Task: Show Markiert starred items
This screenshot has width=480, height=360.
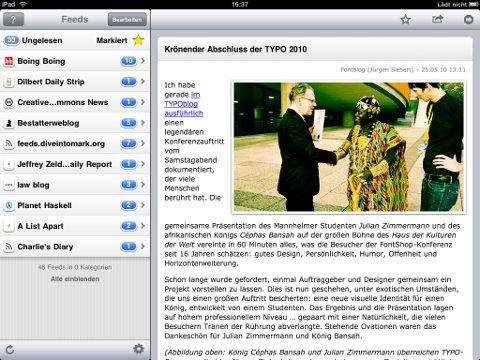Action: [112, 40]
